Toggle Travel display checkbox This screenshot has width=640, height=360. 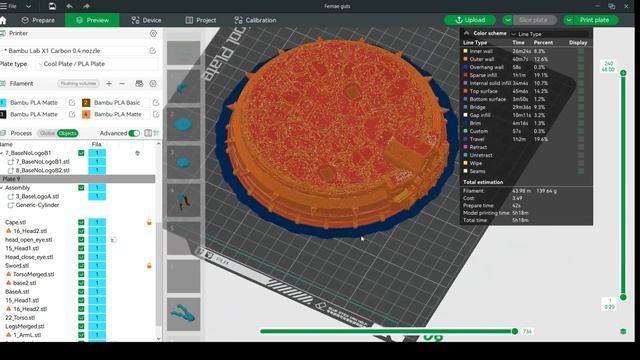(x=580, y=139)
